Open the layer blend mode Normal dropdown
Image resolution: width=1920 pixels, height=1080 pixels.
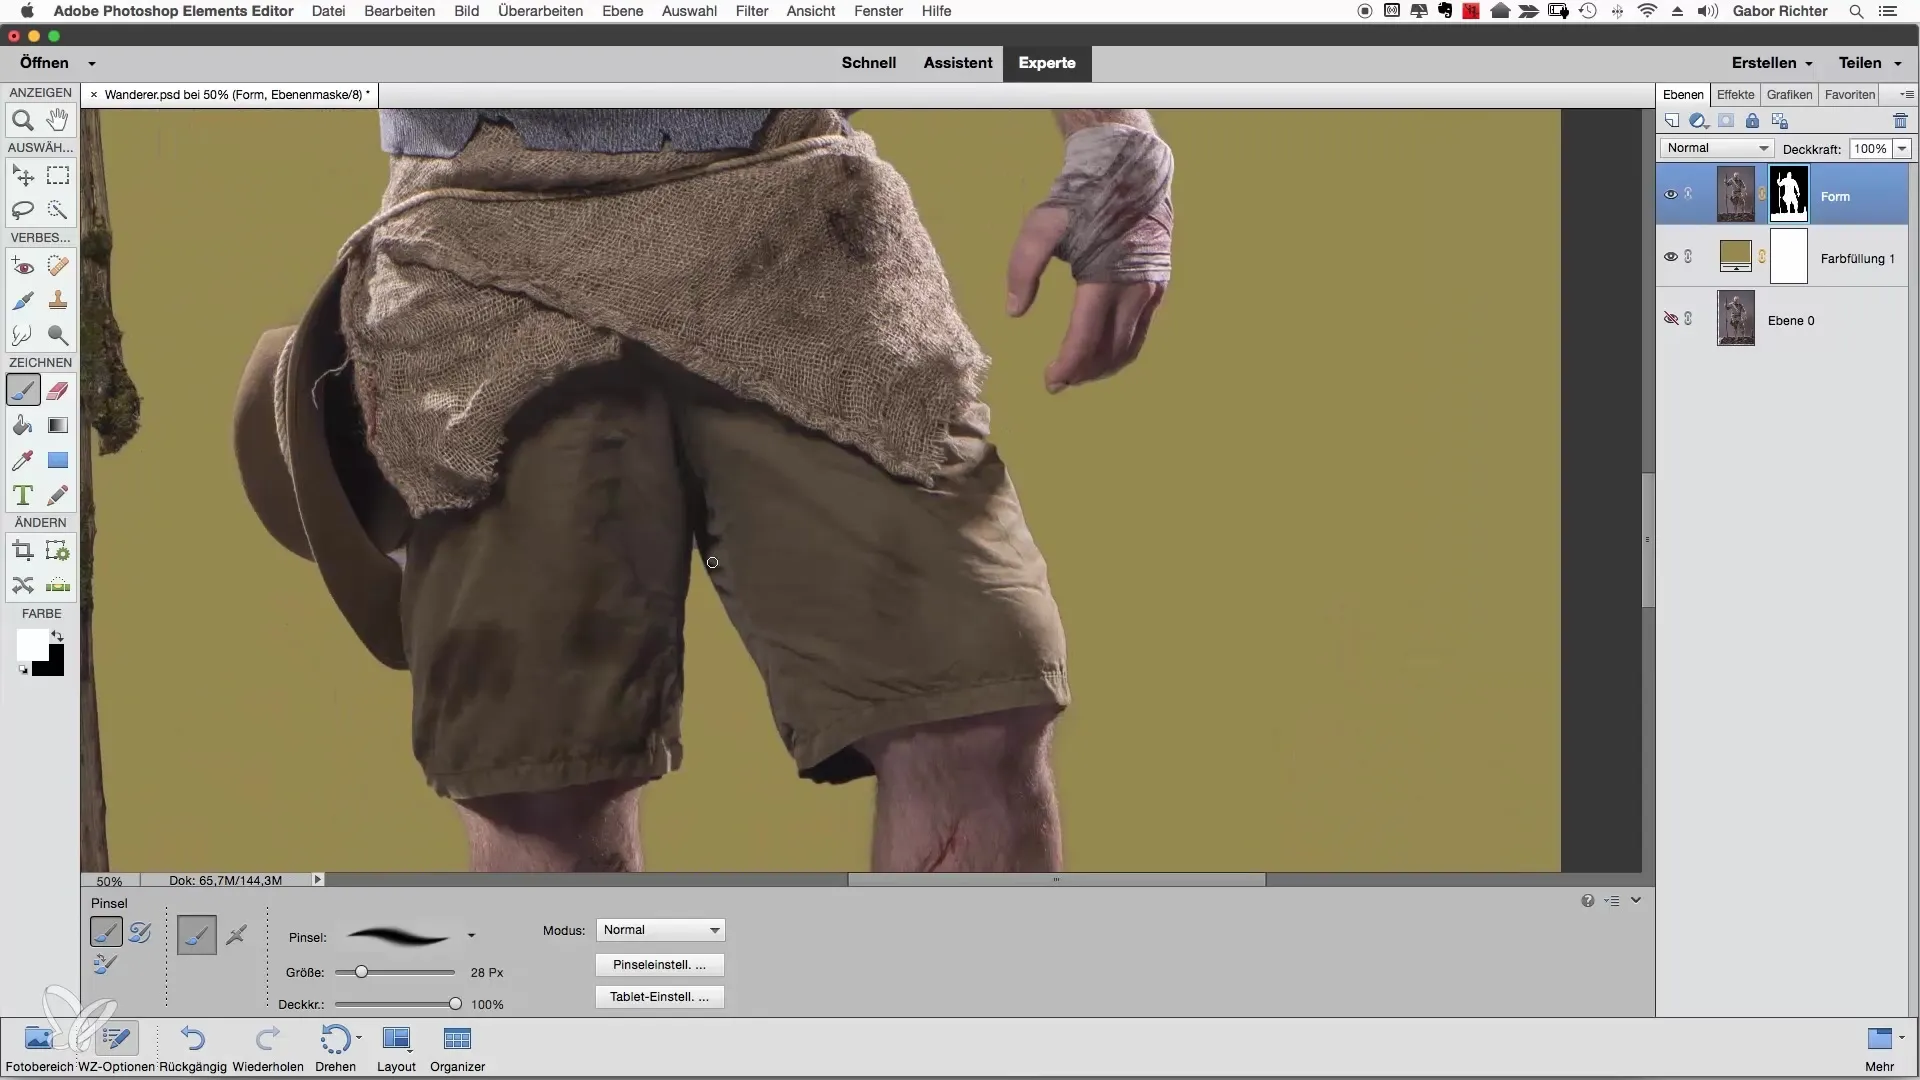point(1717,148)
